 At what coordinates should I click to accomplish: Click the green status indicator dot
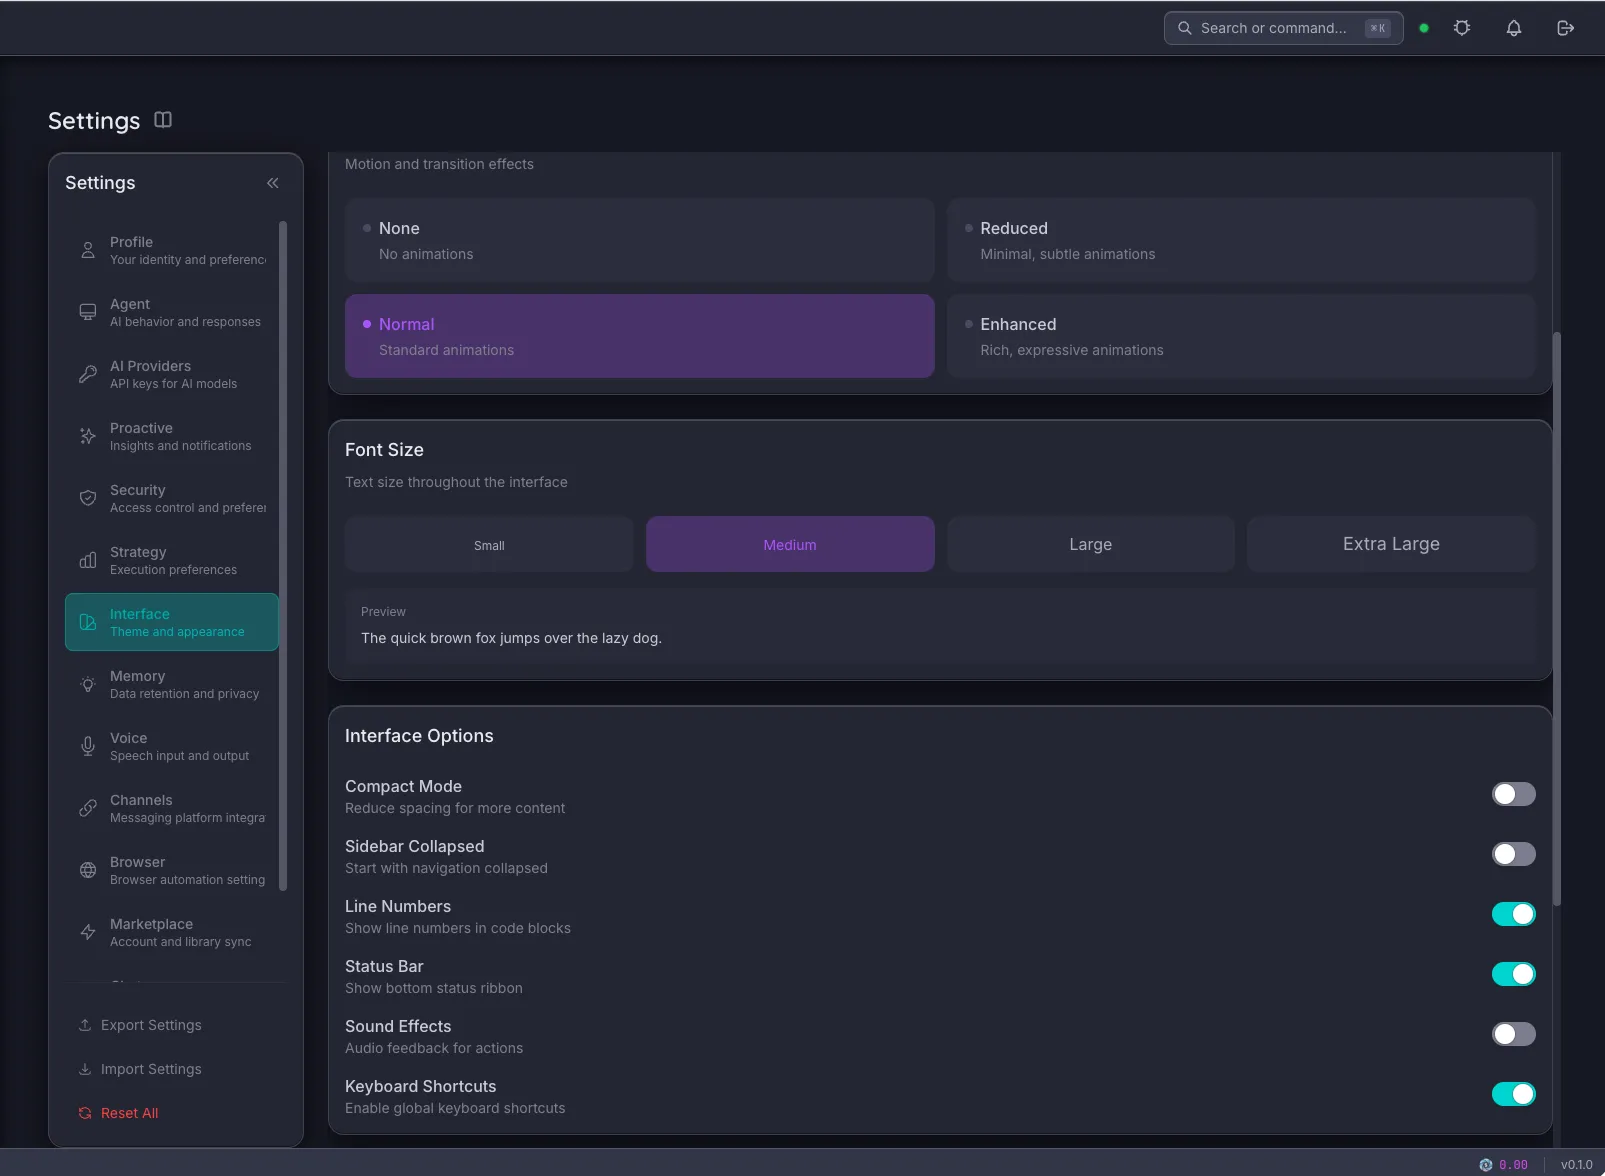click(x=1424, y=28)
